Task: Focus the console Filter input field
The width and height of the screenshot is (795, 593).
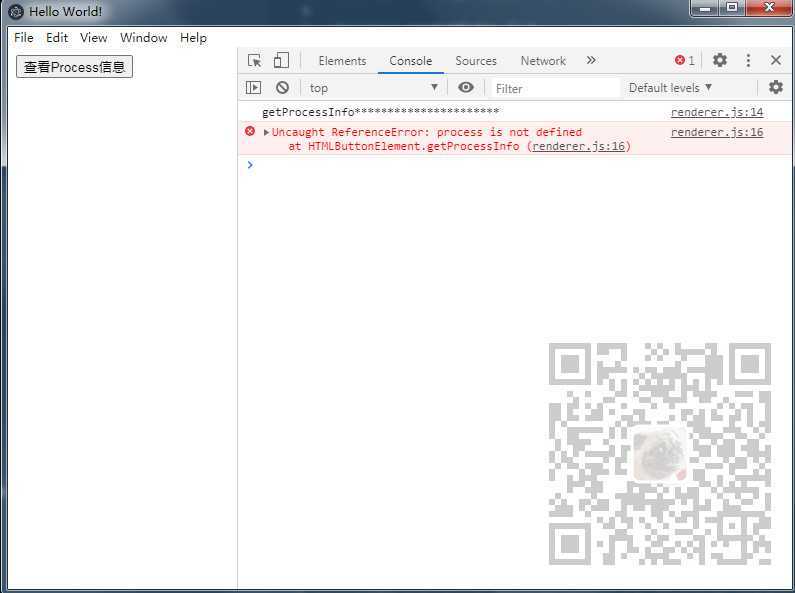Action: 556,88
